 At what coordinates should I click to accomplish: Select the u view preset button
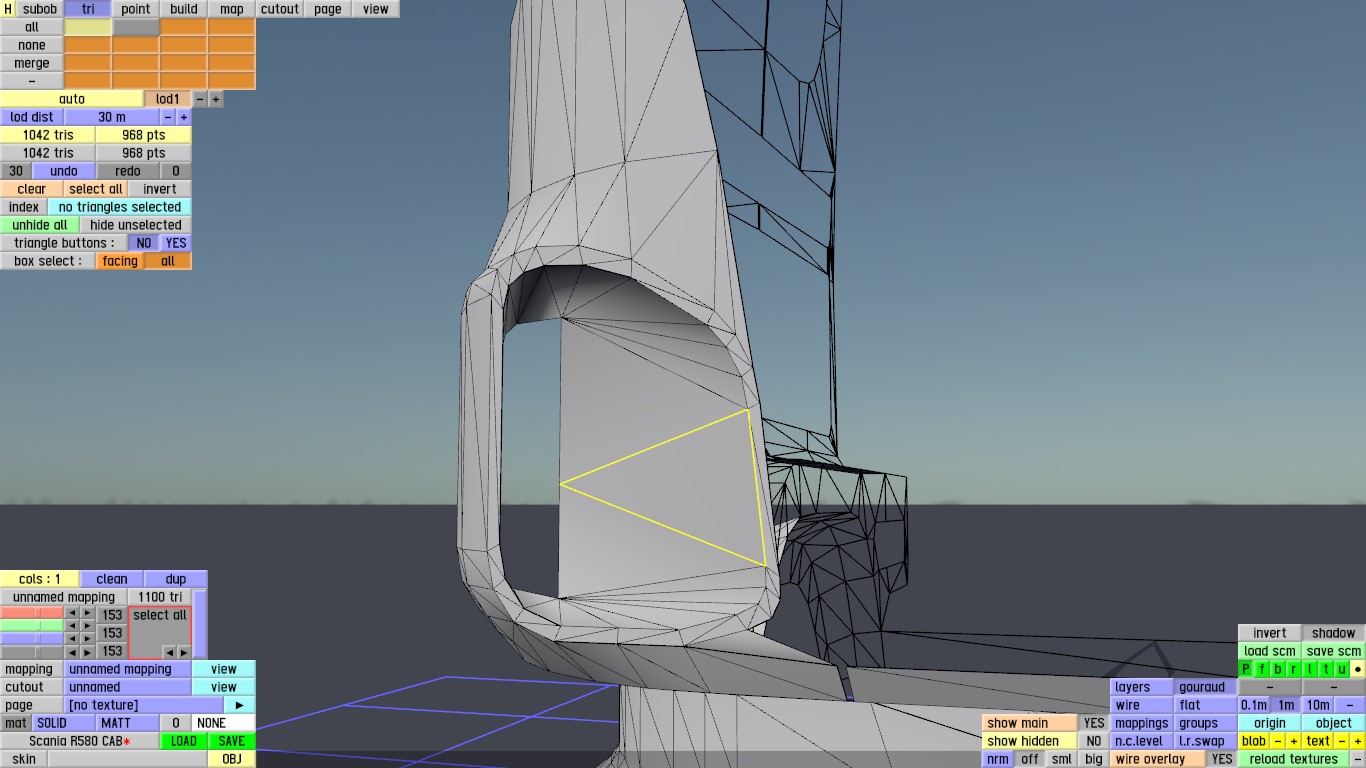pyautogui.click(x=1342, y=669)
